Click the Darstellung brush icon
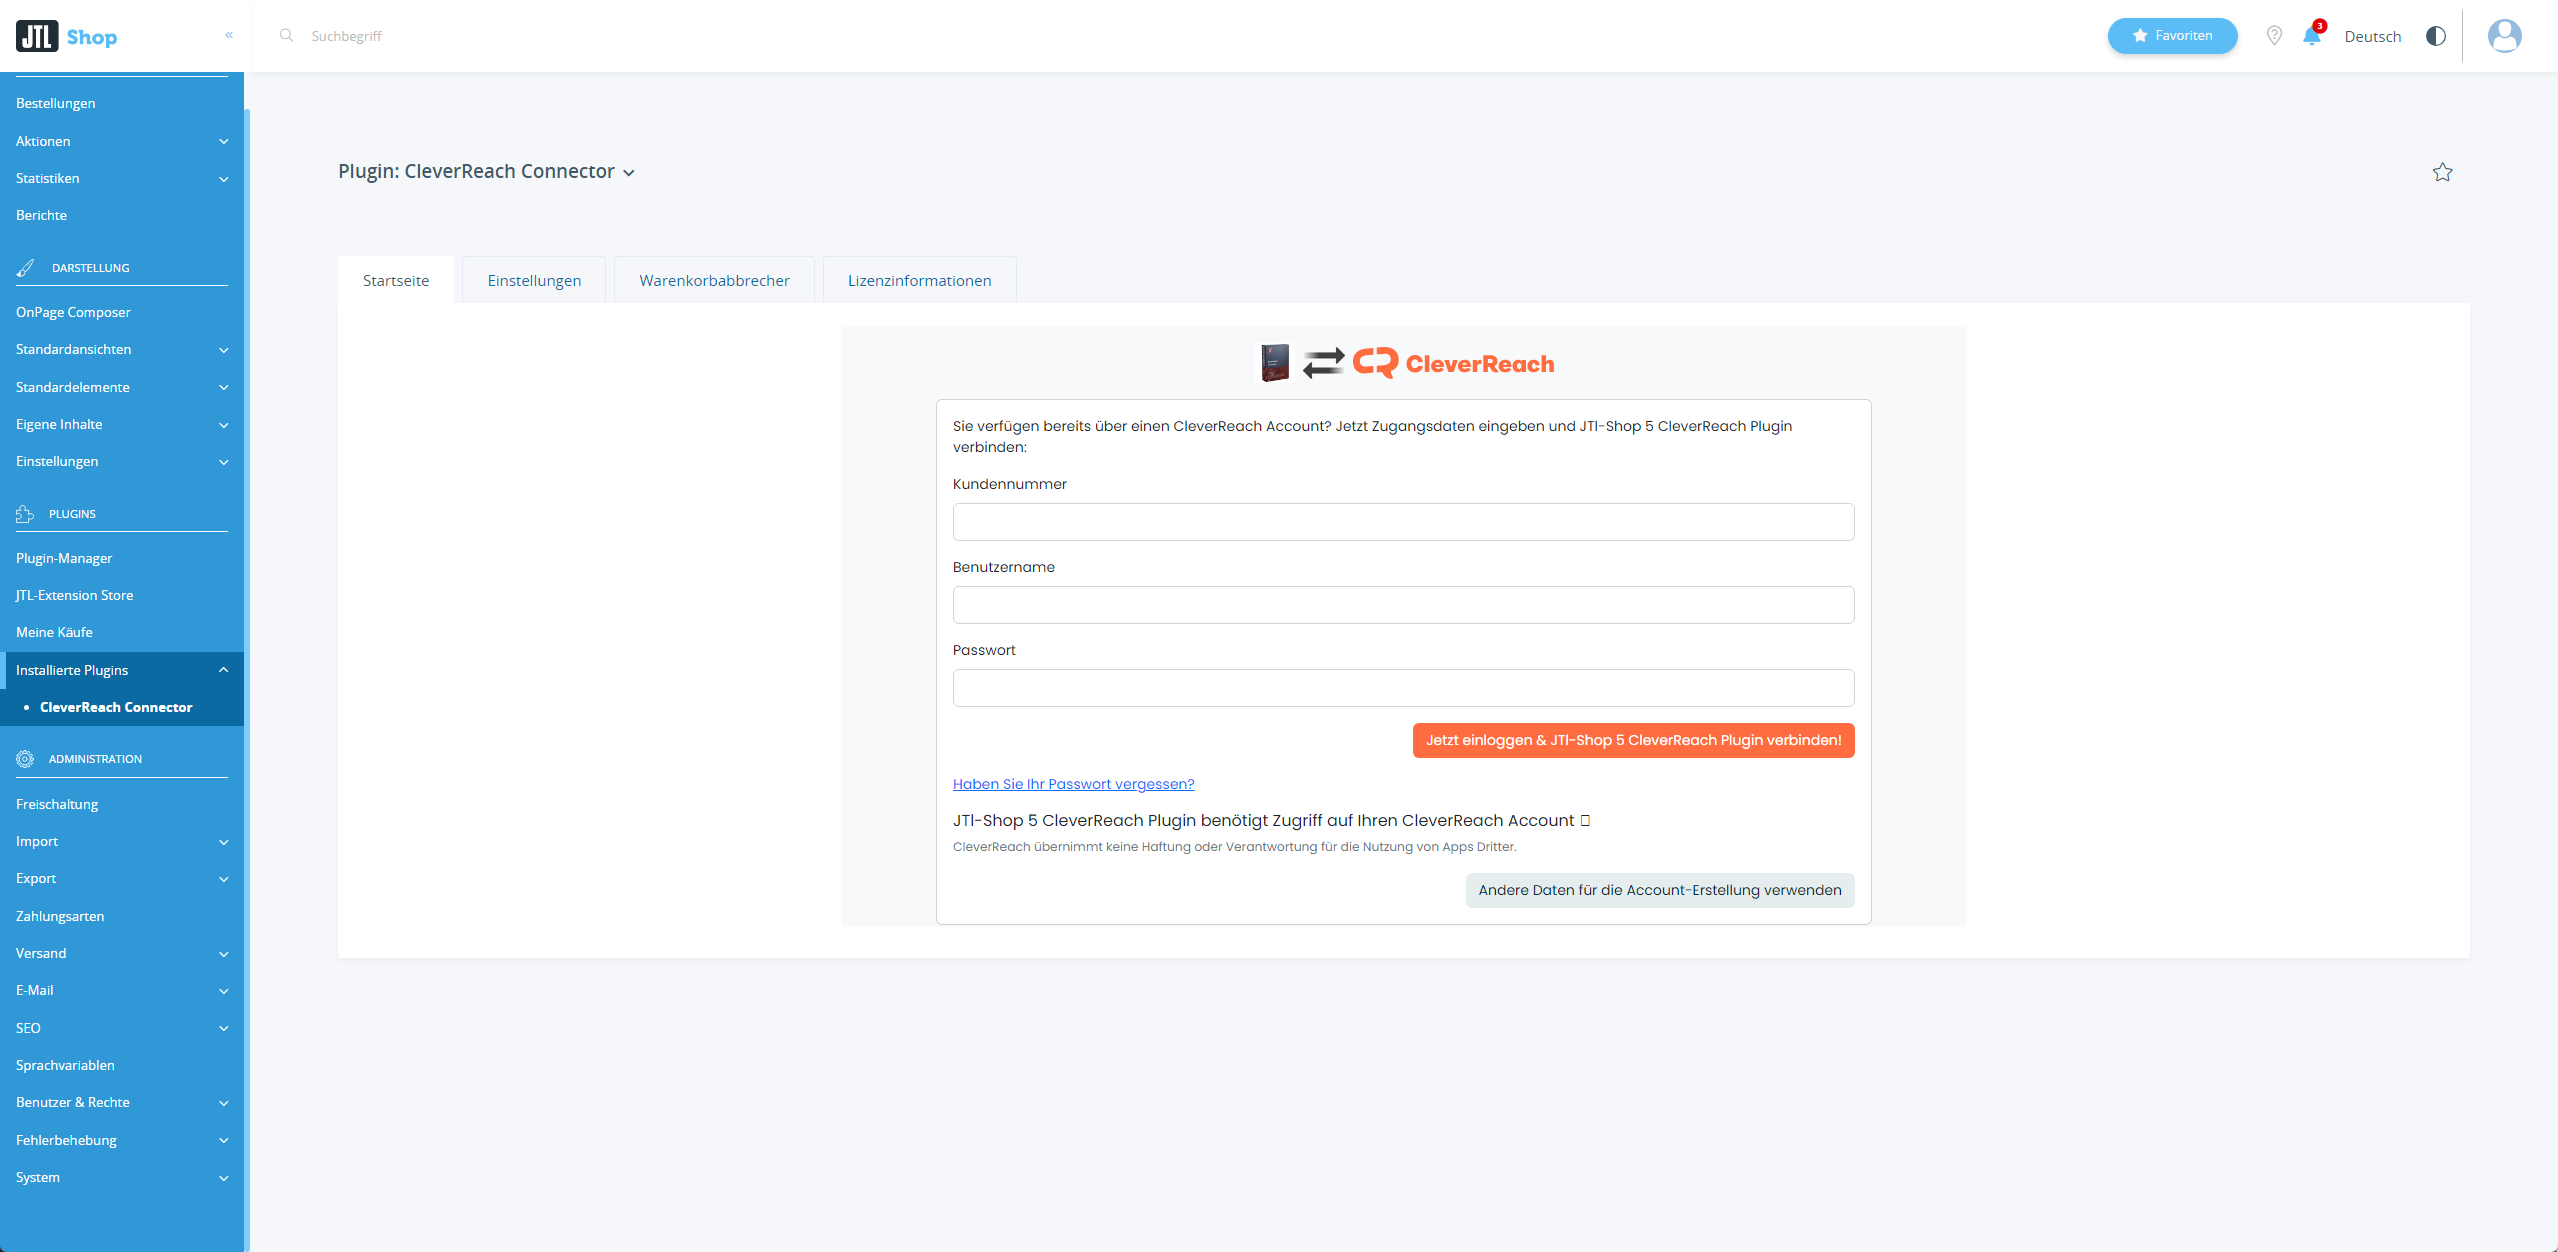 (x=25, y=268)
